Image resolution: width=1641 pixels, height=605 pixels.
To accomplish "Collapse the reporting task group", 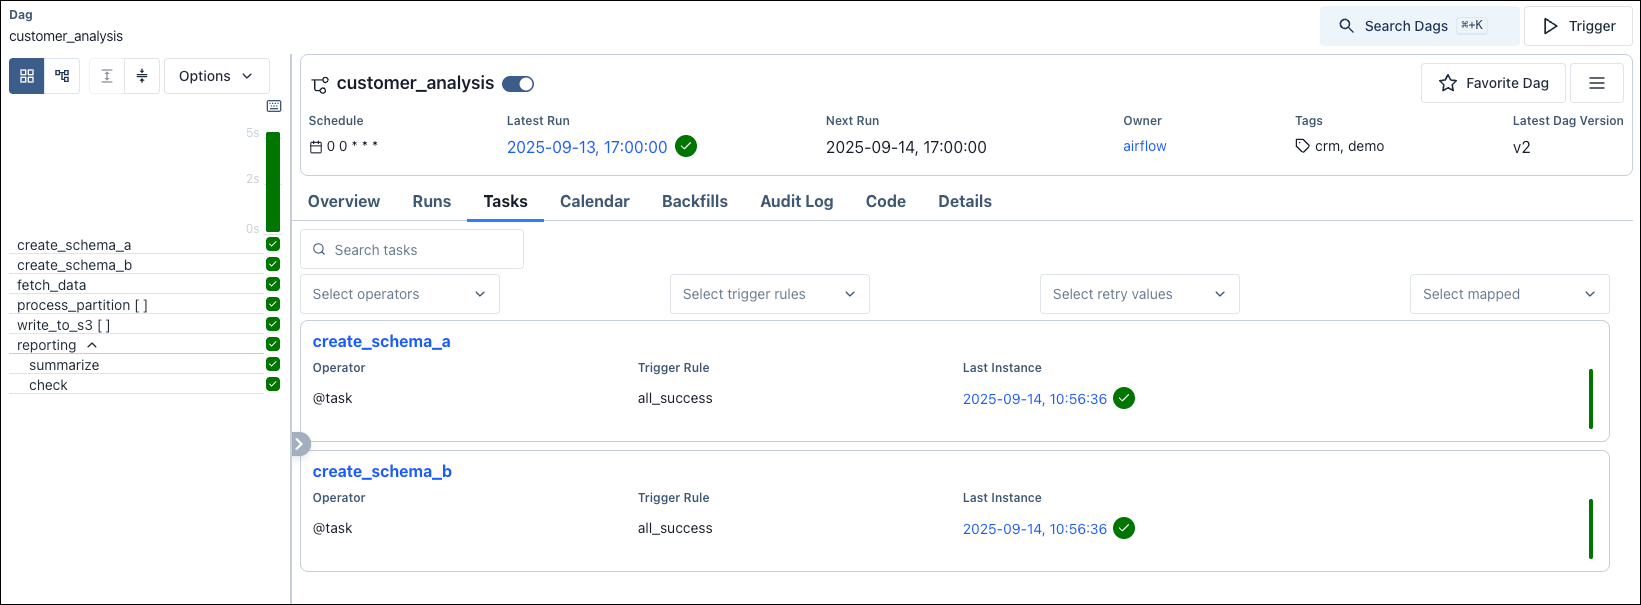I will click(x=92, y=345).
